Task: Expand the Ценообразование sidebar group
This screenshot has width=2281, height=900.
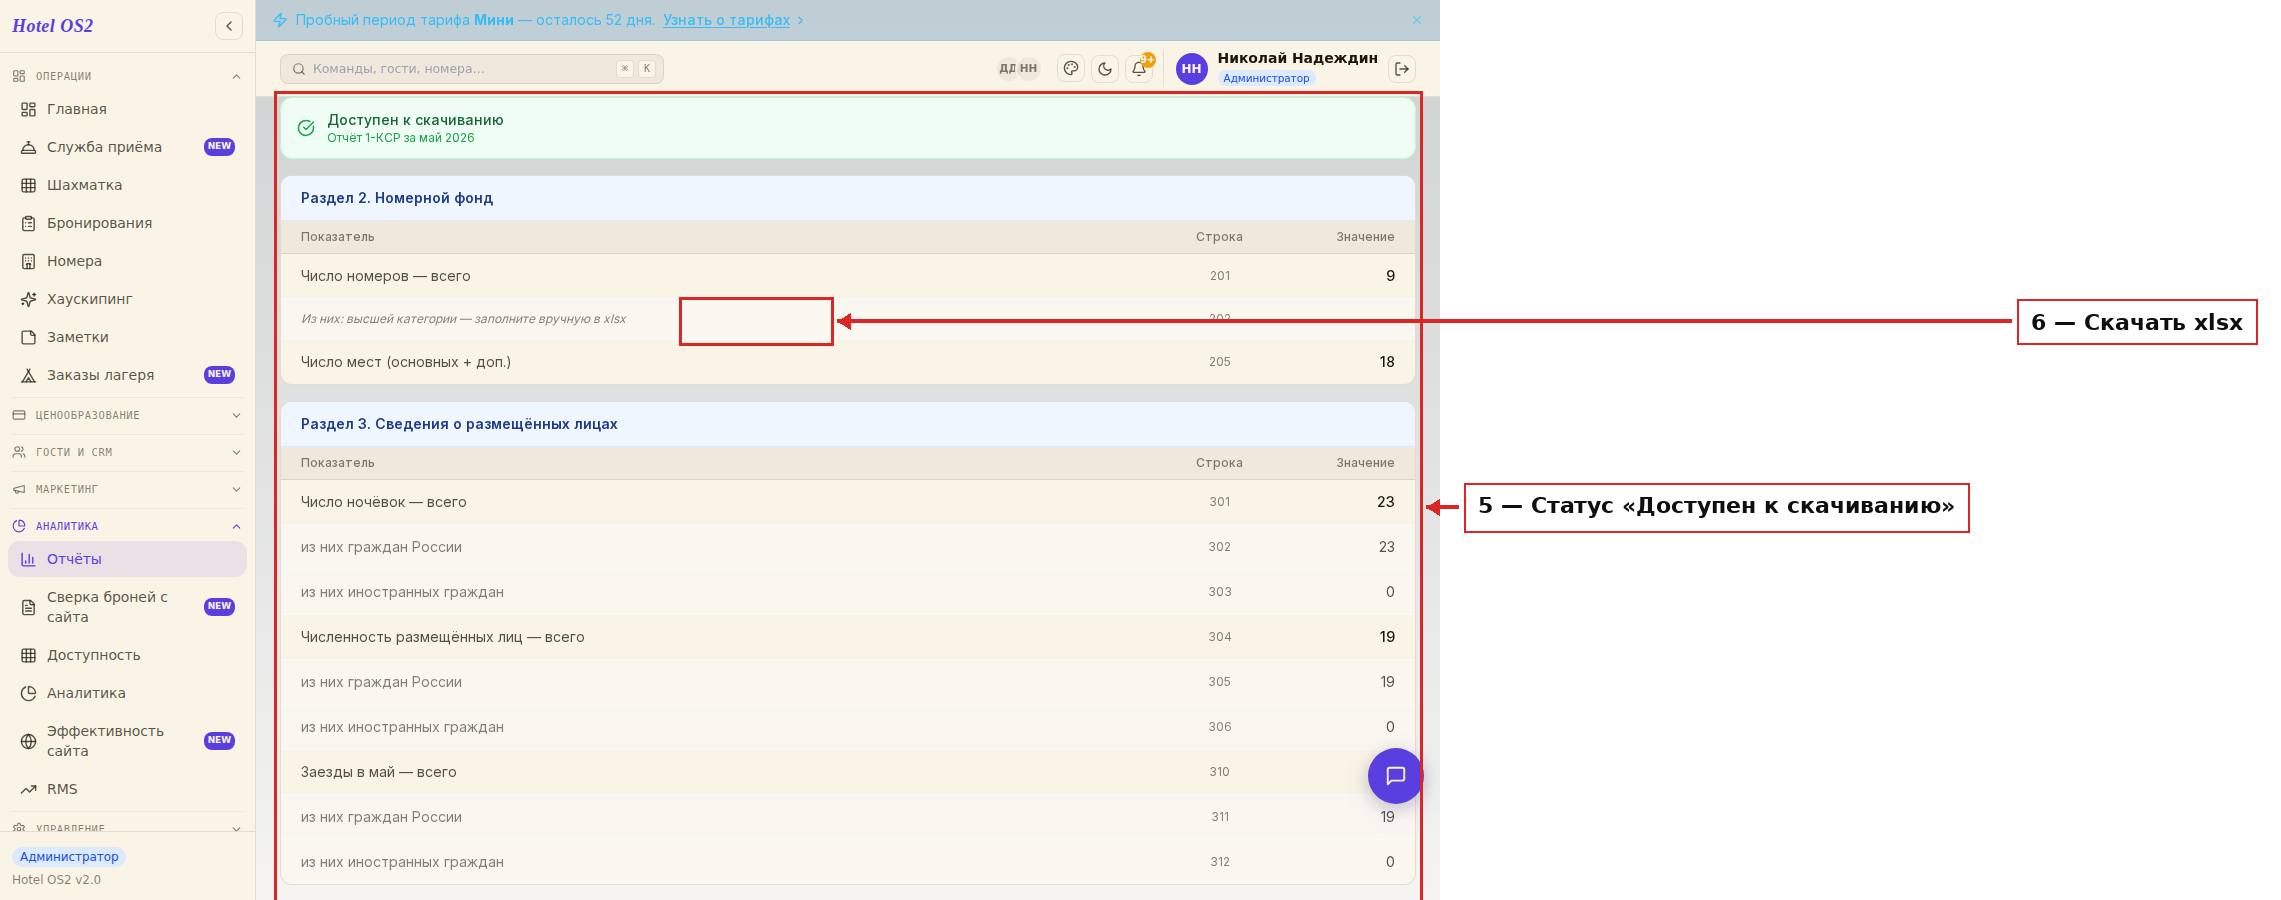Action: click(127, 415)
